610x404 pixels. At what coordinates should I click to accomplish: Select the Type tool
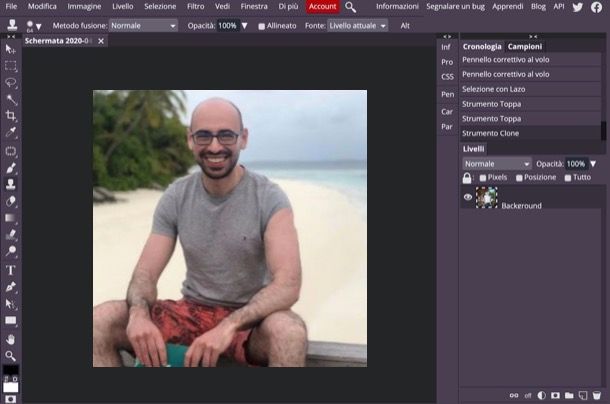[11, 270]
